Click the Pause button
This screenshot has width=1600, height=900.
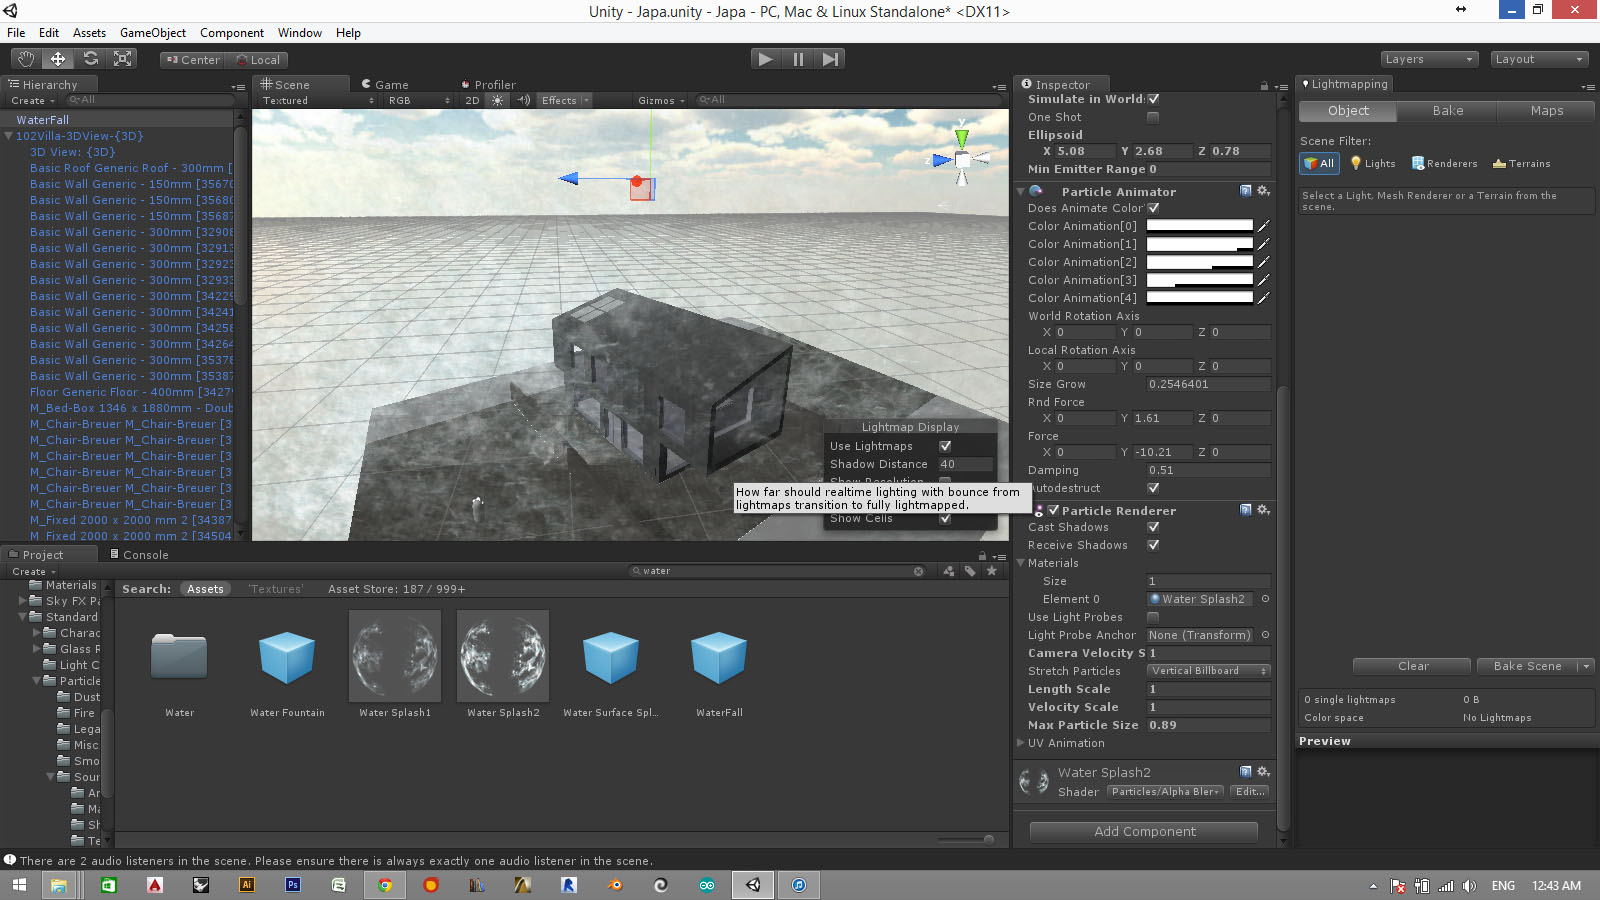pyautogui.click(x=798, y=59)
